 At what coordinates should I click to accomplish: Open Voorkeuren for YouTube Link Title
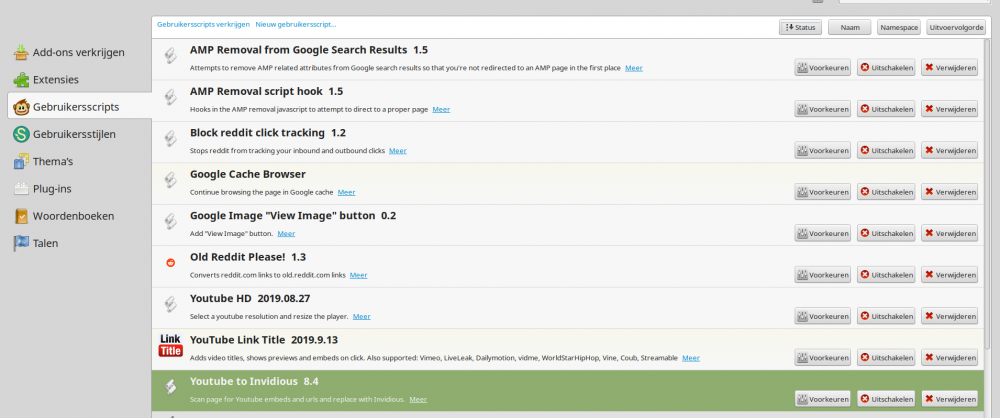(823, 357)
